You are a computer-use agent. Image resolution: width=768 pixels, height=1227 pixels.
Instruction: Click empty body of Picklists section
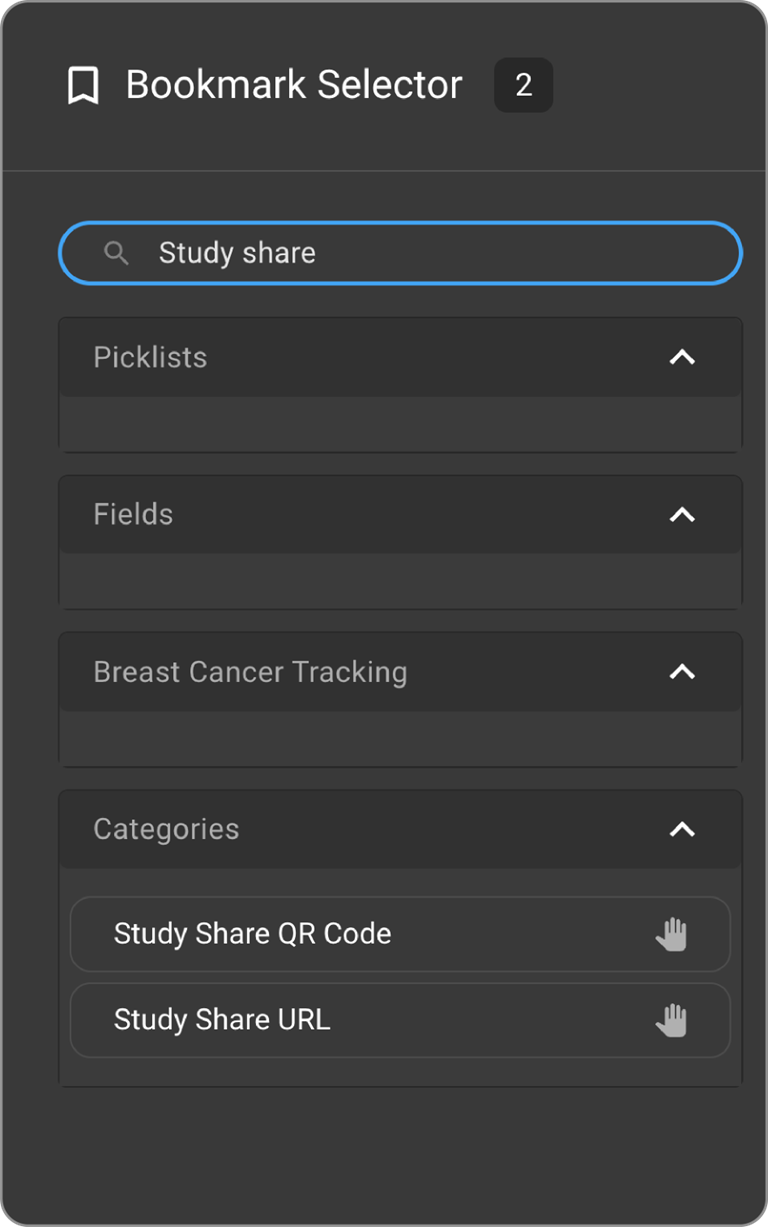[x=400, y=423]
